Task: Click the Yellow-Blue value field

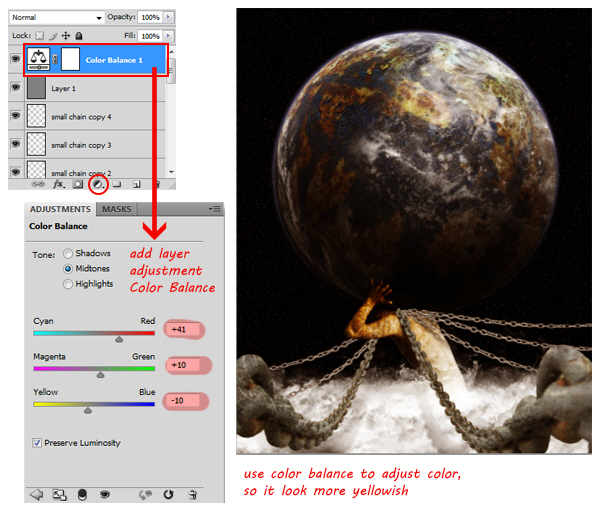Action: coord(185,401)
